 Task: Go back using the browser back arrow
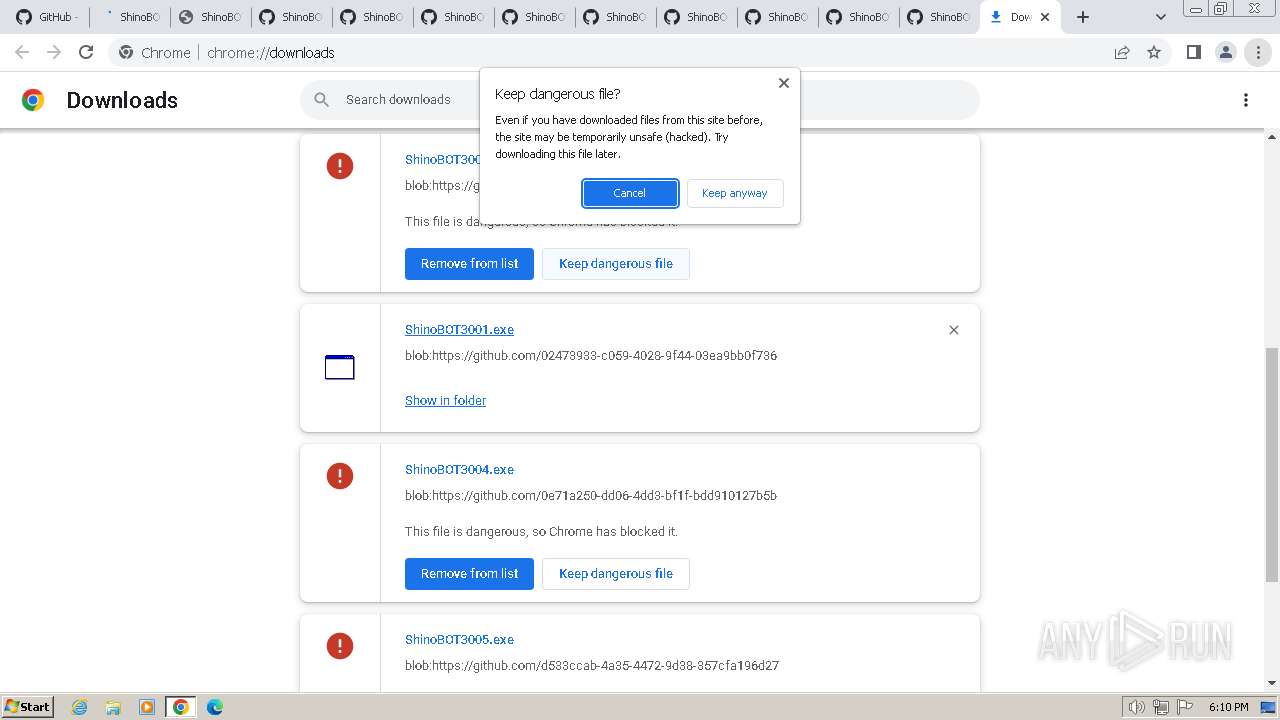point(22,53)
